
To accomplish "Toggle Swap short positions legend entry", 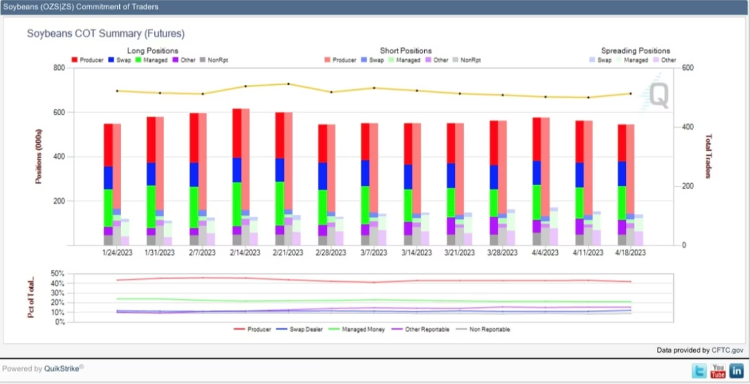I will pos(373,60).
